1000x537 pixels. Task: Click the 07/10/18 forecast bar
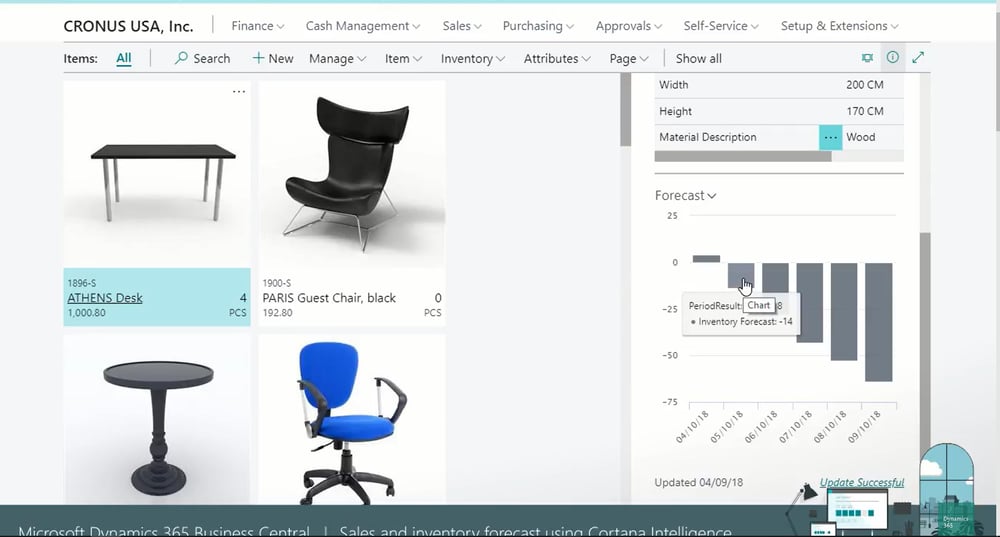tap(809, 303)
